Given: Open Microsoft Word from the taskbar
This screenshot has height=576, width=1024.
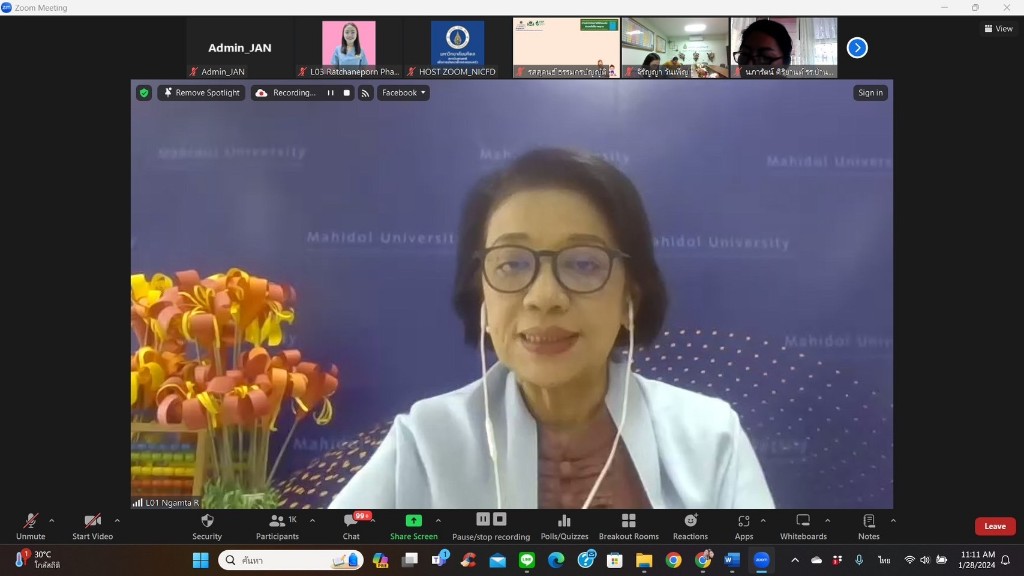Looking at the screenshot, I should click(732, 560).
